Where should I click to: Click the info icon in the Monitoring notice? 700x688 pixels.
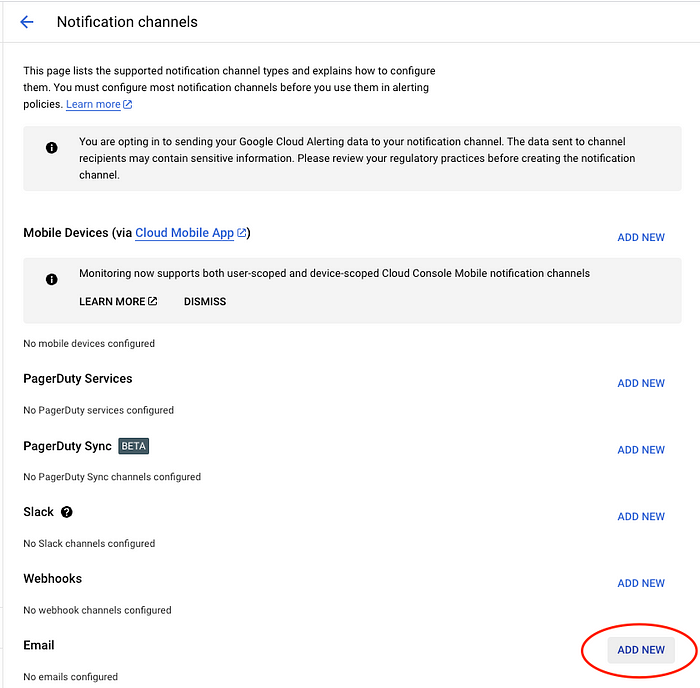click(52, 279)
